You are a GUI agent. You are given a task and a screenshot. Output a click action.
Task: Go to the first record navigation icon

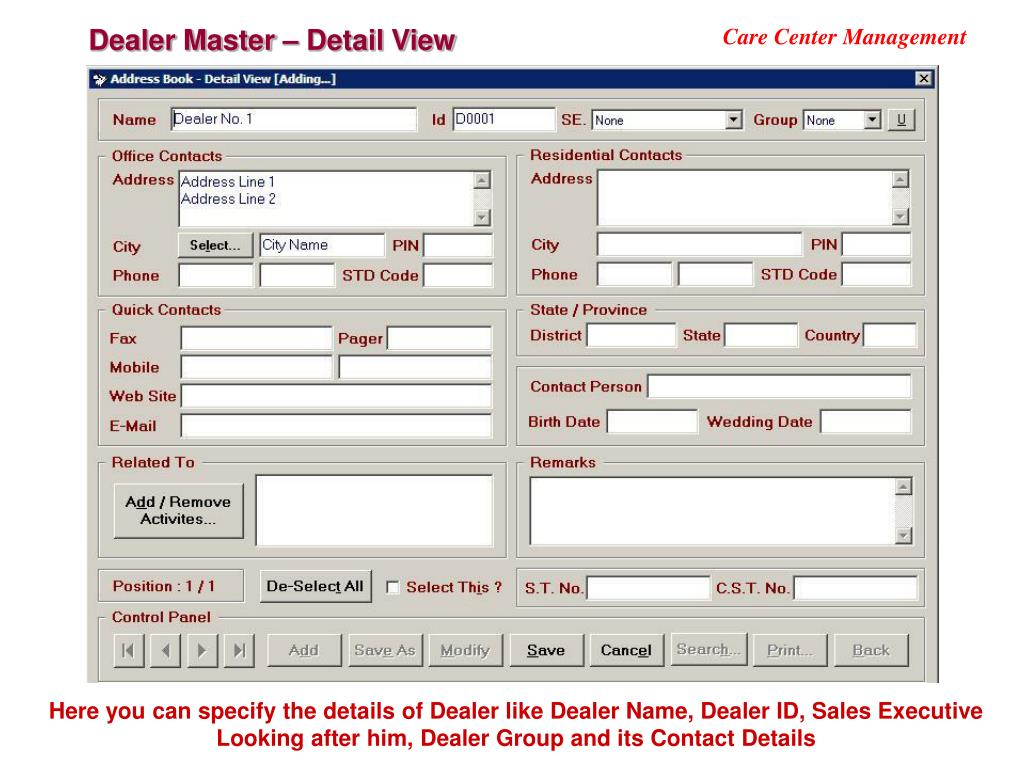[x=129, y=650]
